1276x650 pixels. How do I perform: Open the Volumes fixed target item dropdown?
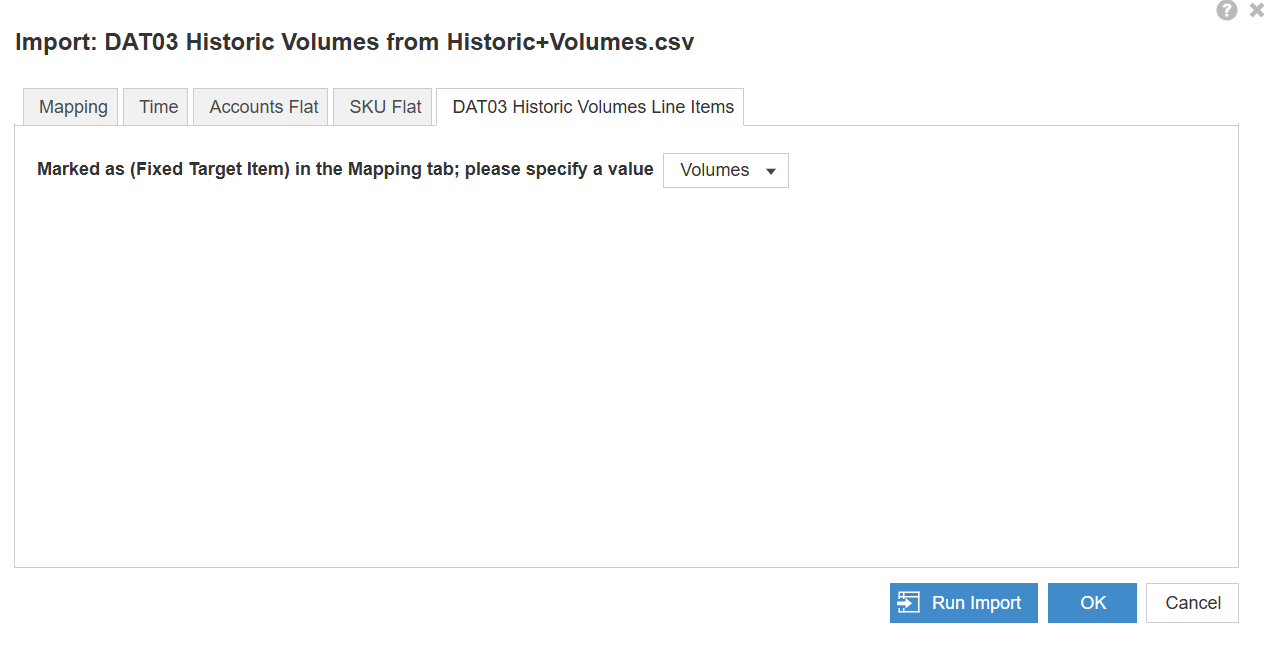coord(726,170)
